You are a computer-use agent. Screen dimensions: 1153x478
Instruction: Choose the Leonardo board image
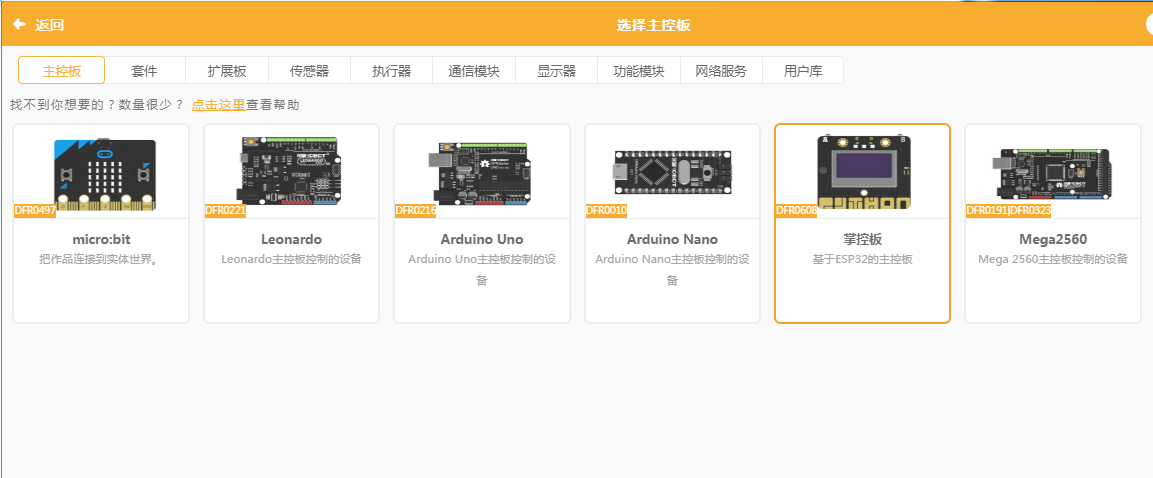[x=289, y=170]
